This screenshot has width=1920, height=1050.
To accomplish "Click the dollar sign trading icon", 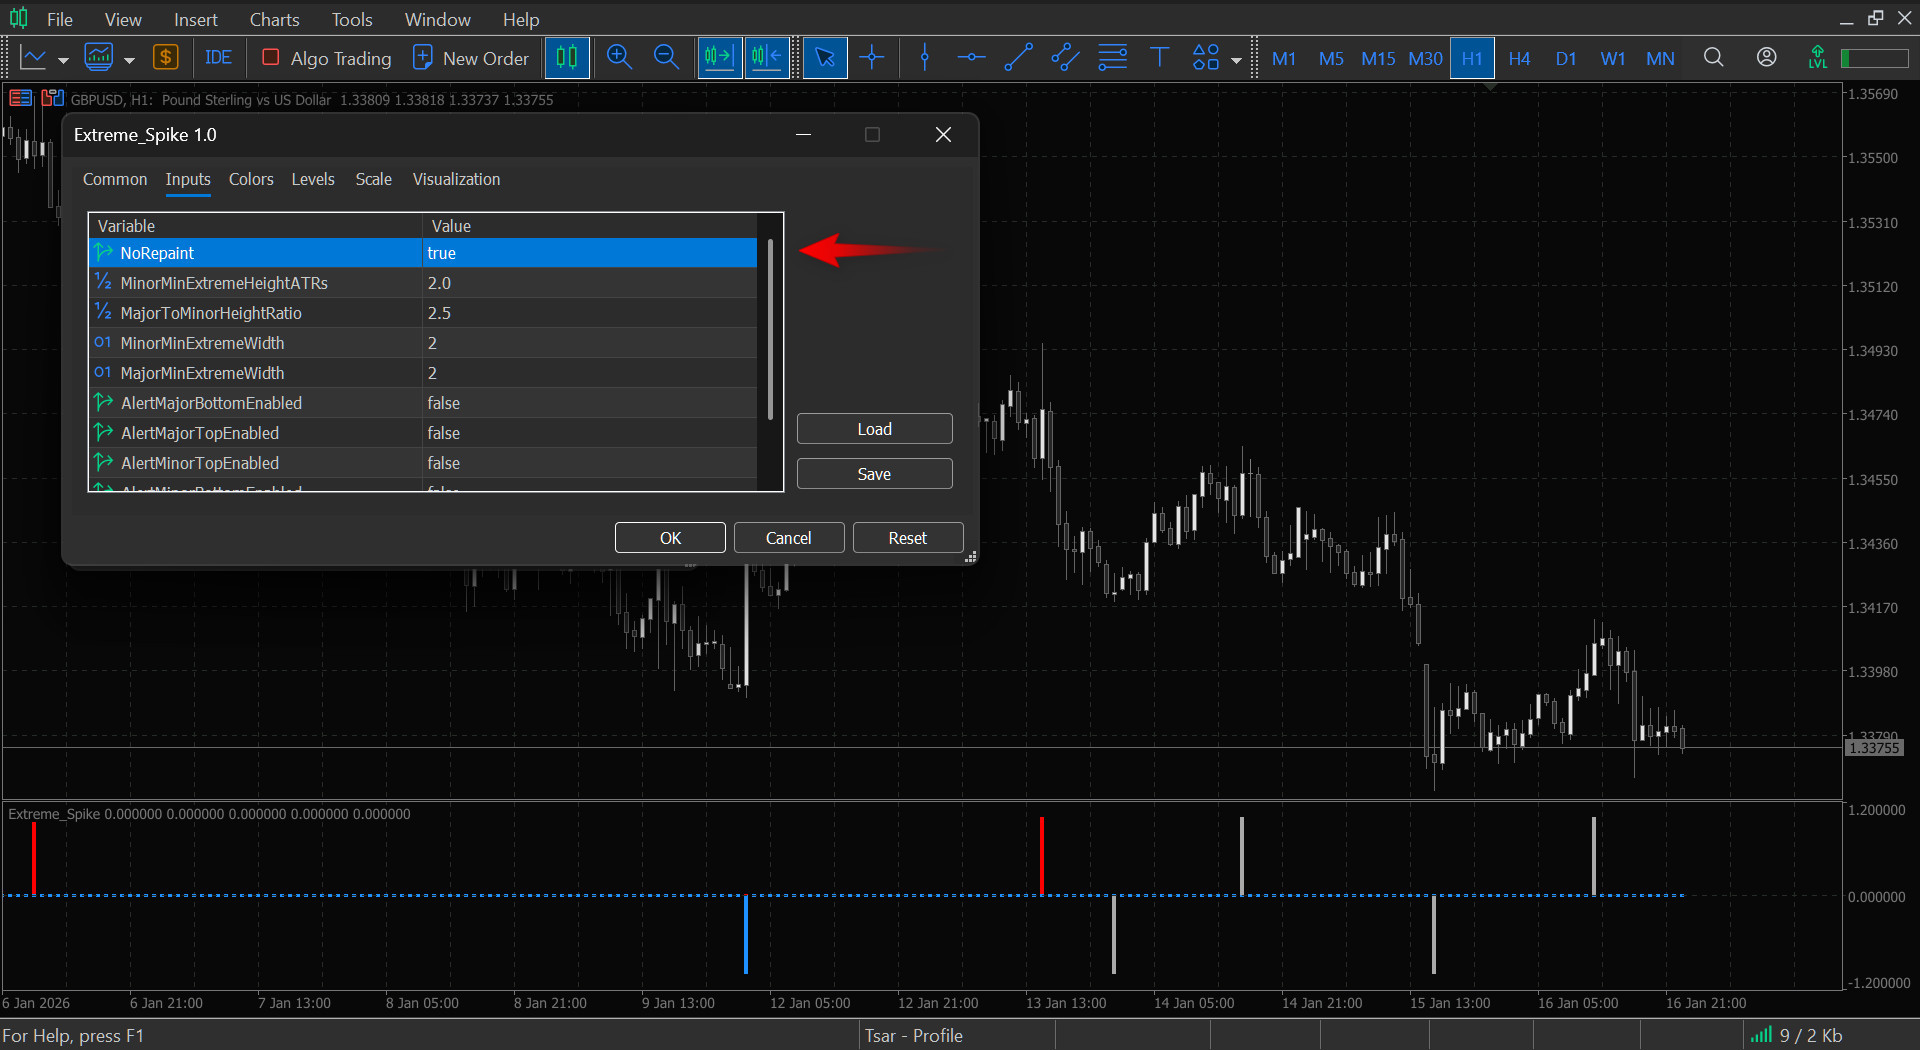I will [x=165, y=58].
